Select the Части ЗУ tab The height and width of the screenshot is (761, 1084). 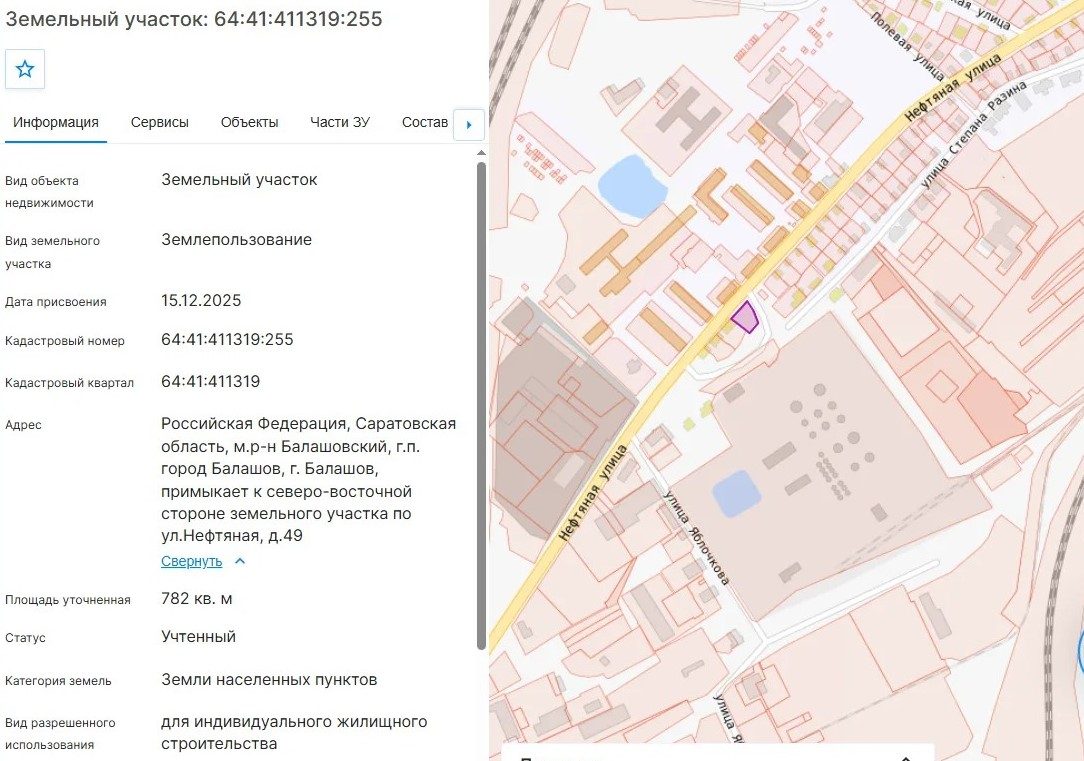(340, 122)
